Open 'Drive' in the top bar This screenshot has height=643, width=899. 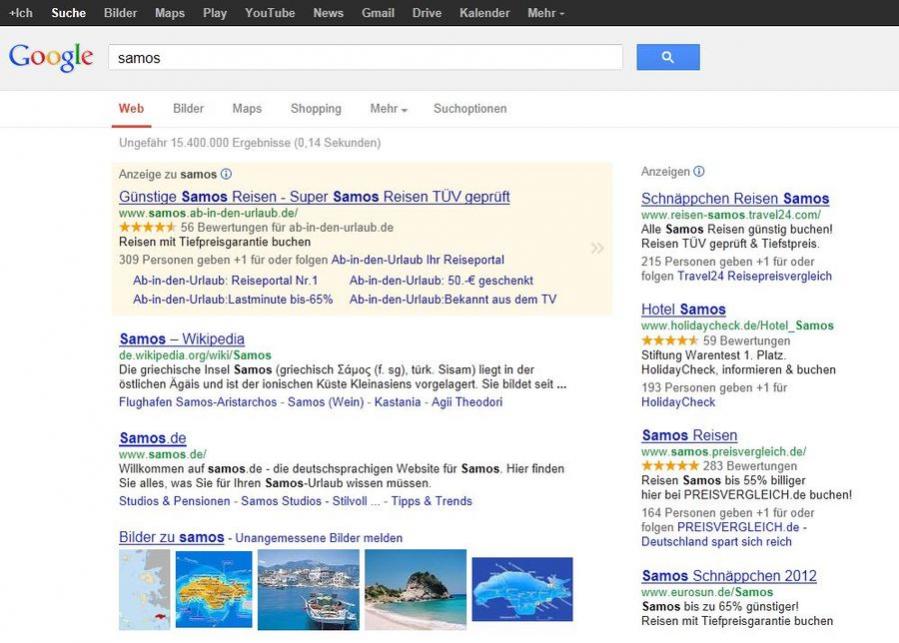click(427, 13)
